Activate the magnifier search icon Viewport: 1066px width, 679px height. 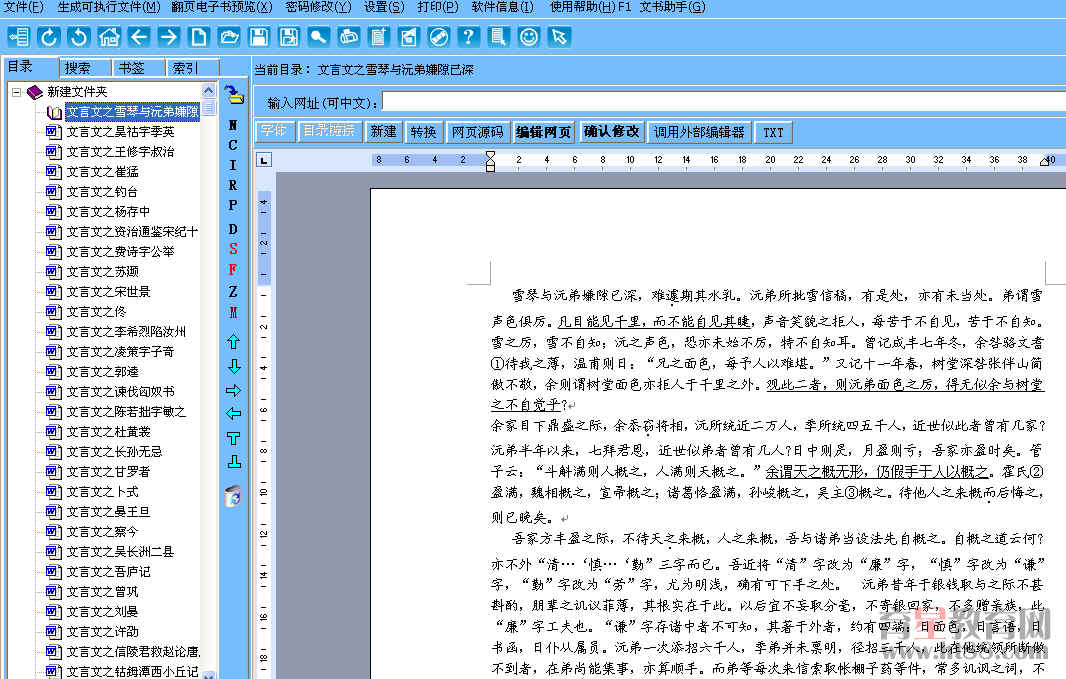[x=316, y=37]
